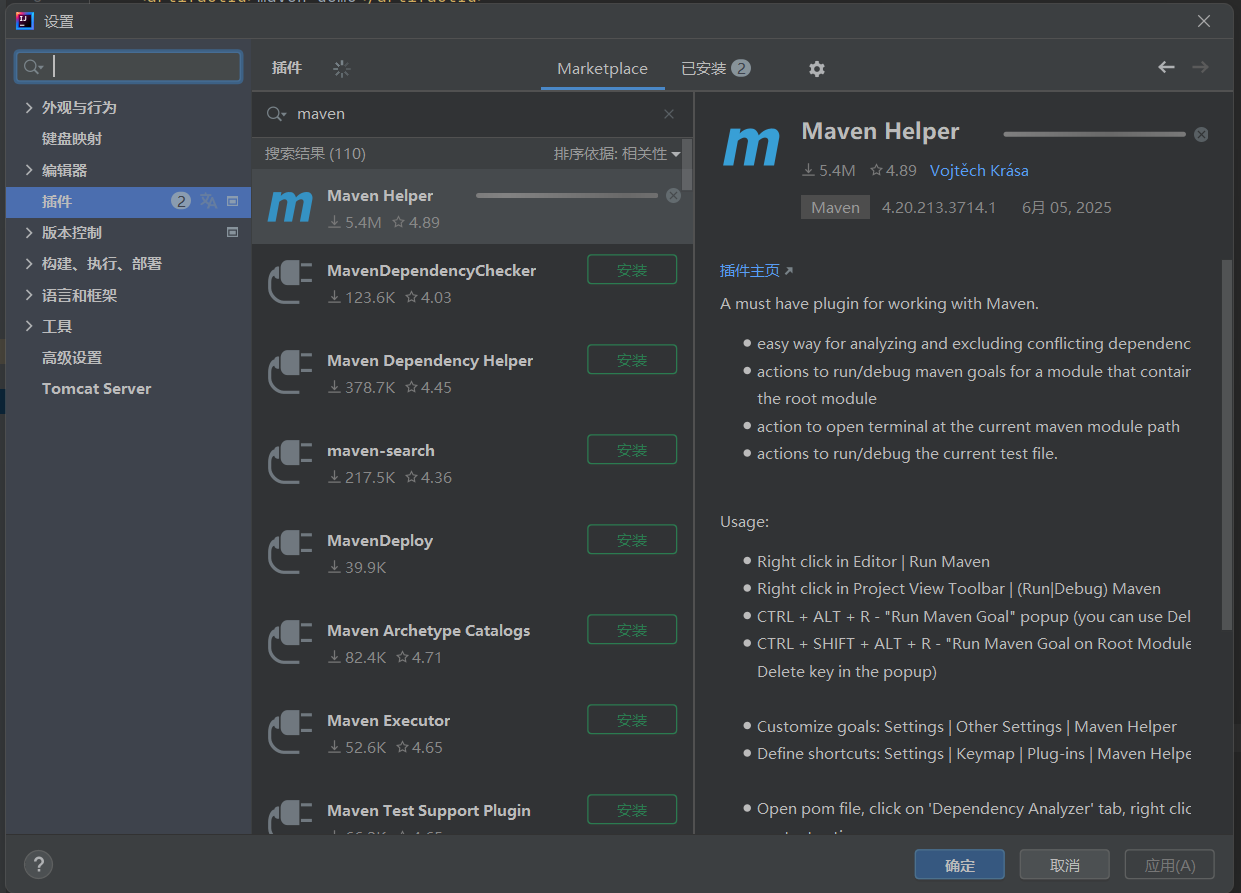The image size is (1241, 893).
Task: Click maven-search plugin name
Action: pos(381,450)
